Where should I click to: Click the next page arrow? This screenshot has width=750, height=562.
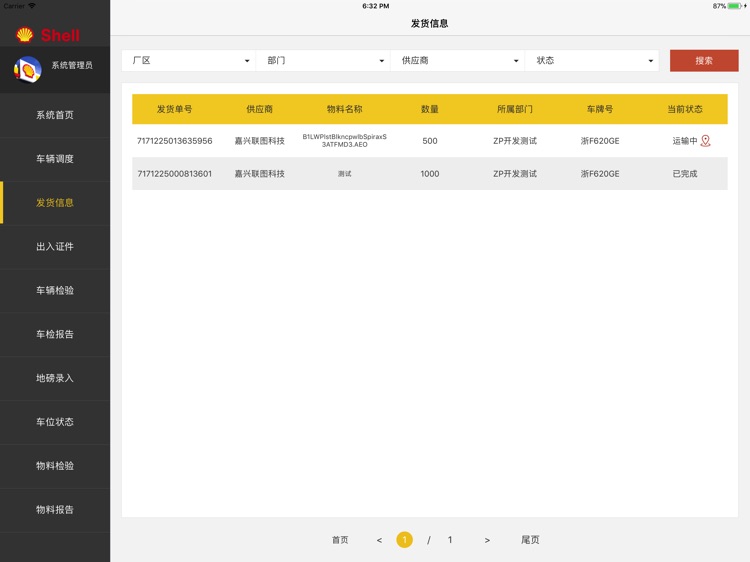[x=487, y=540]
